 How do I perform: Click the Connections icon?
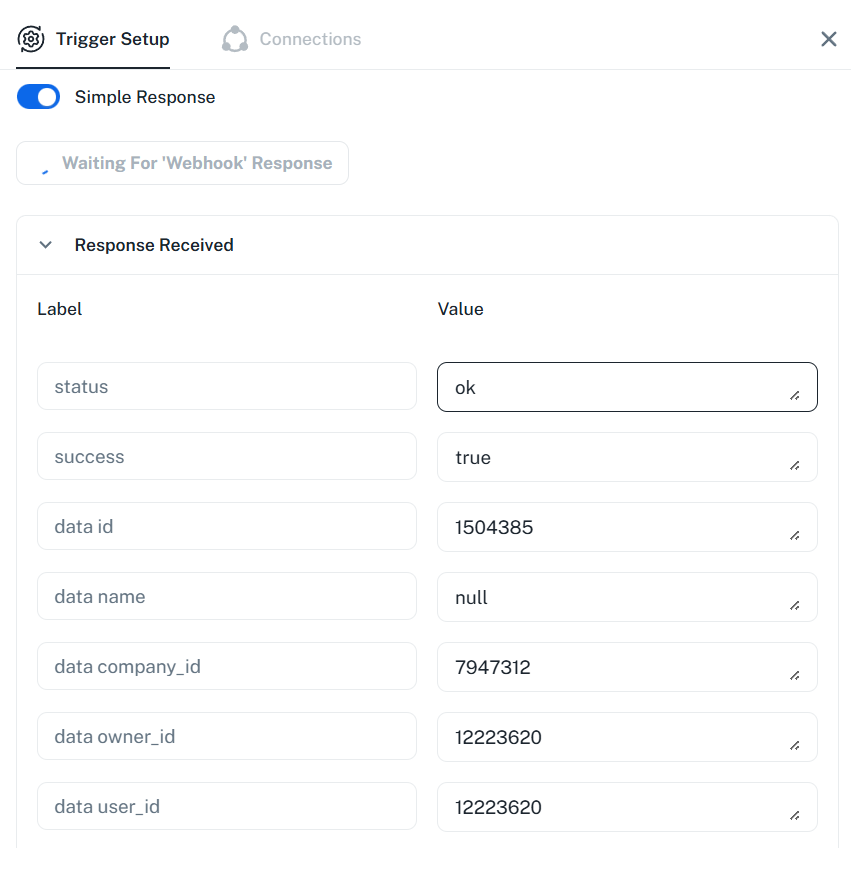pyautogui.click(x=235, y=39)
